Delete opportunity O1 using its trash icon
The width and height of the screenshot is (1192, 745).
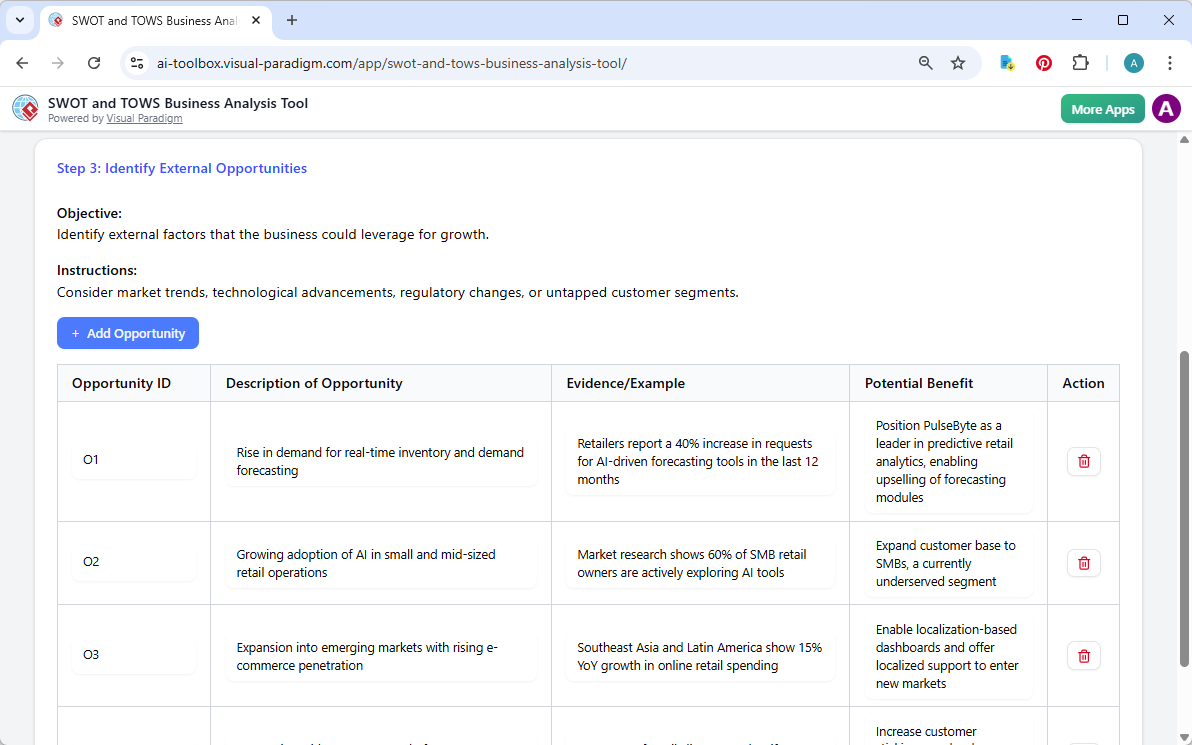(x=1083, y=461)
